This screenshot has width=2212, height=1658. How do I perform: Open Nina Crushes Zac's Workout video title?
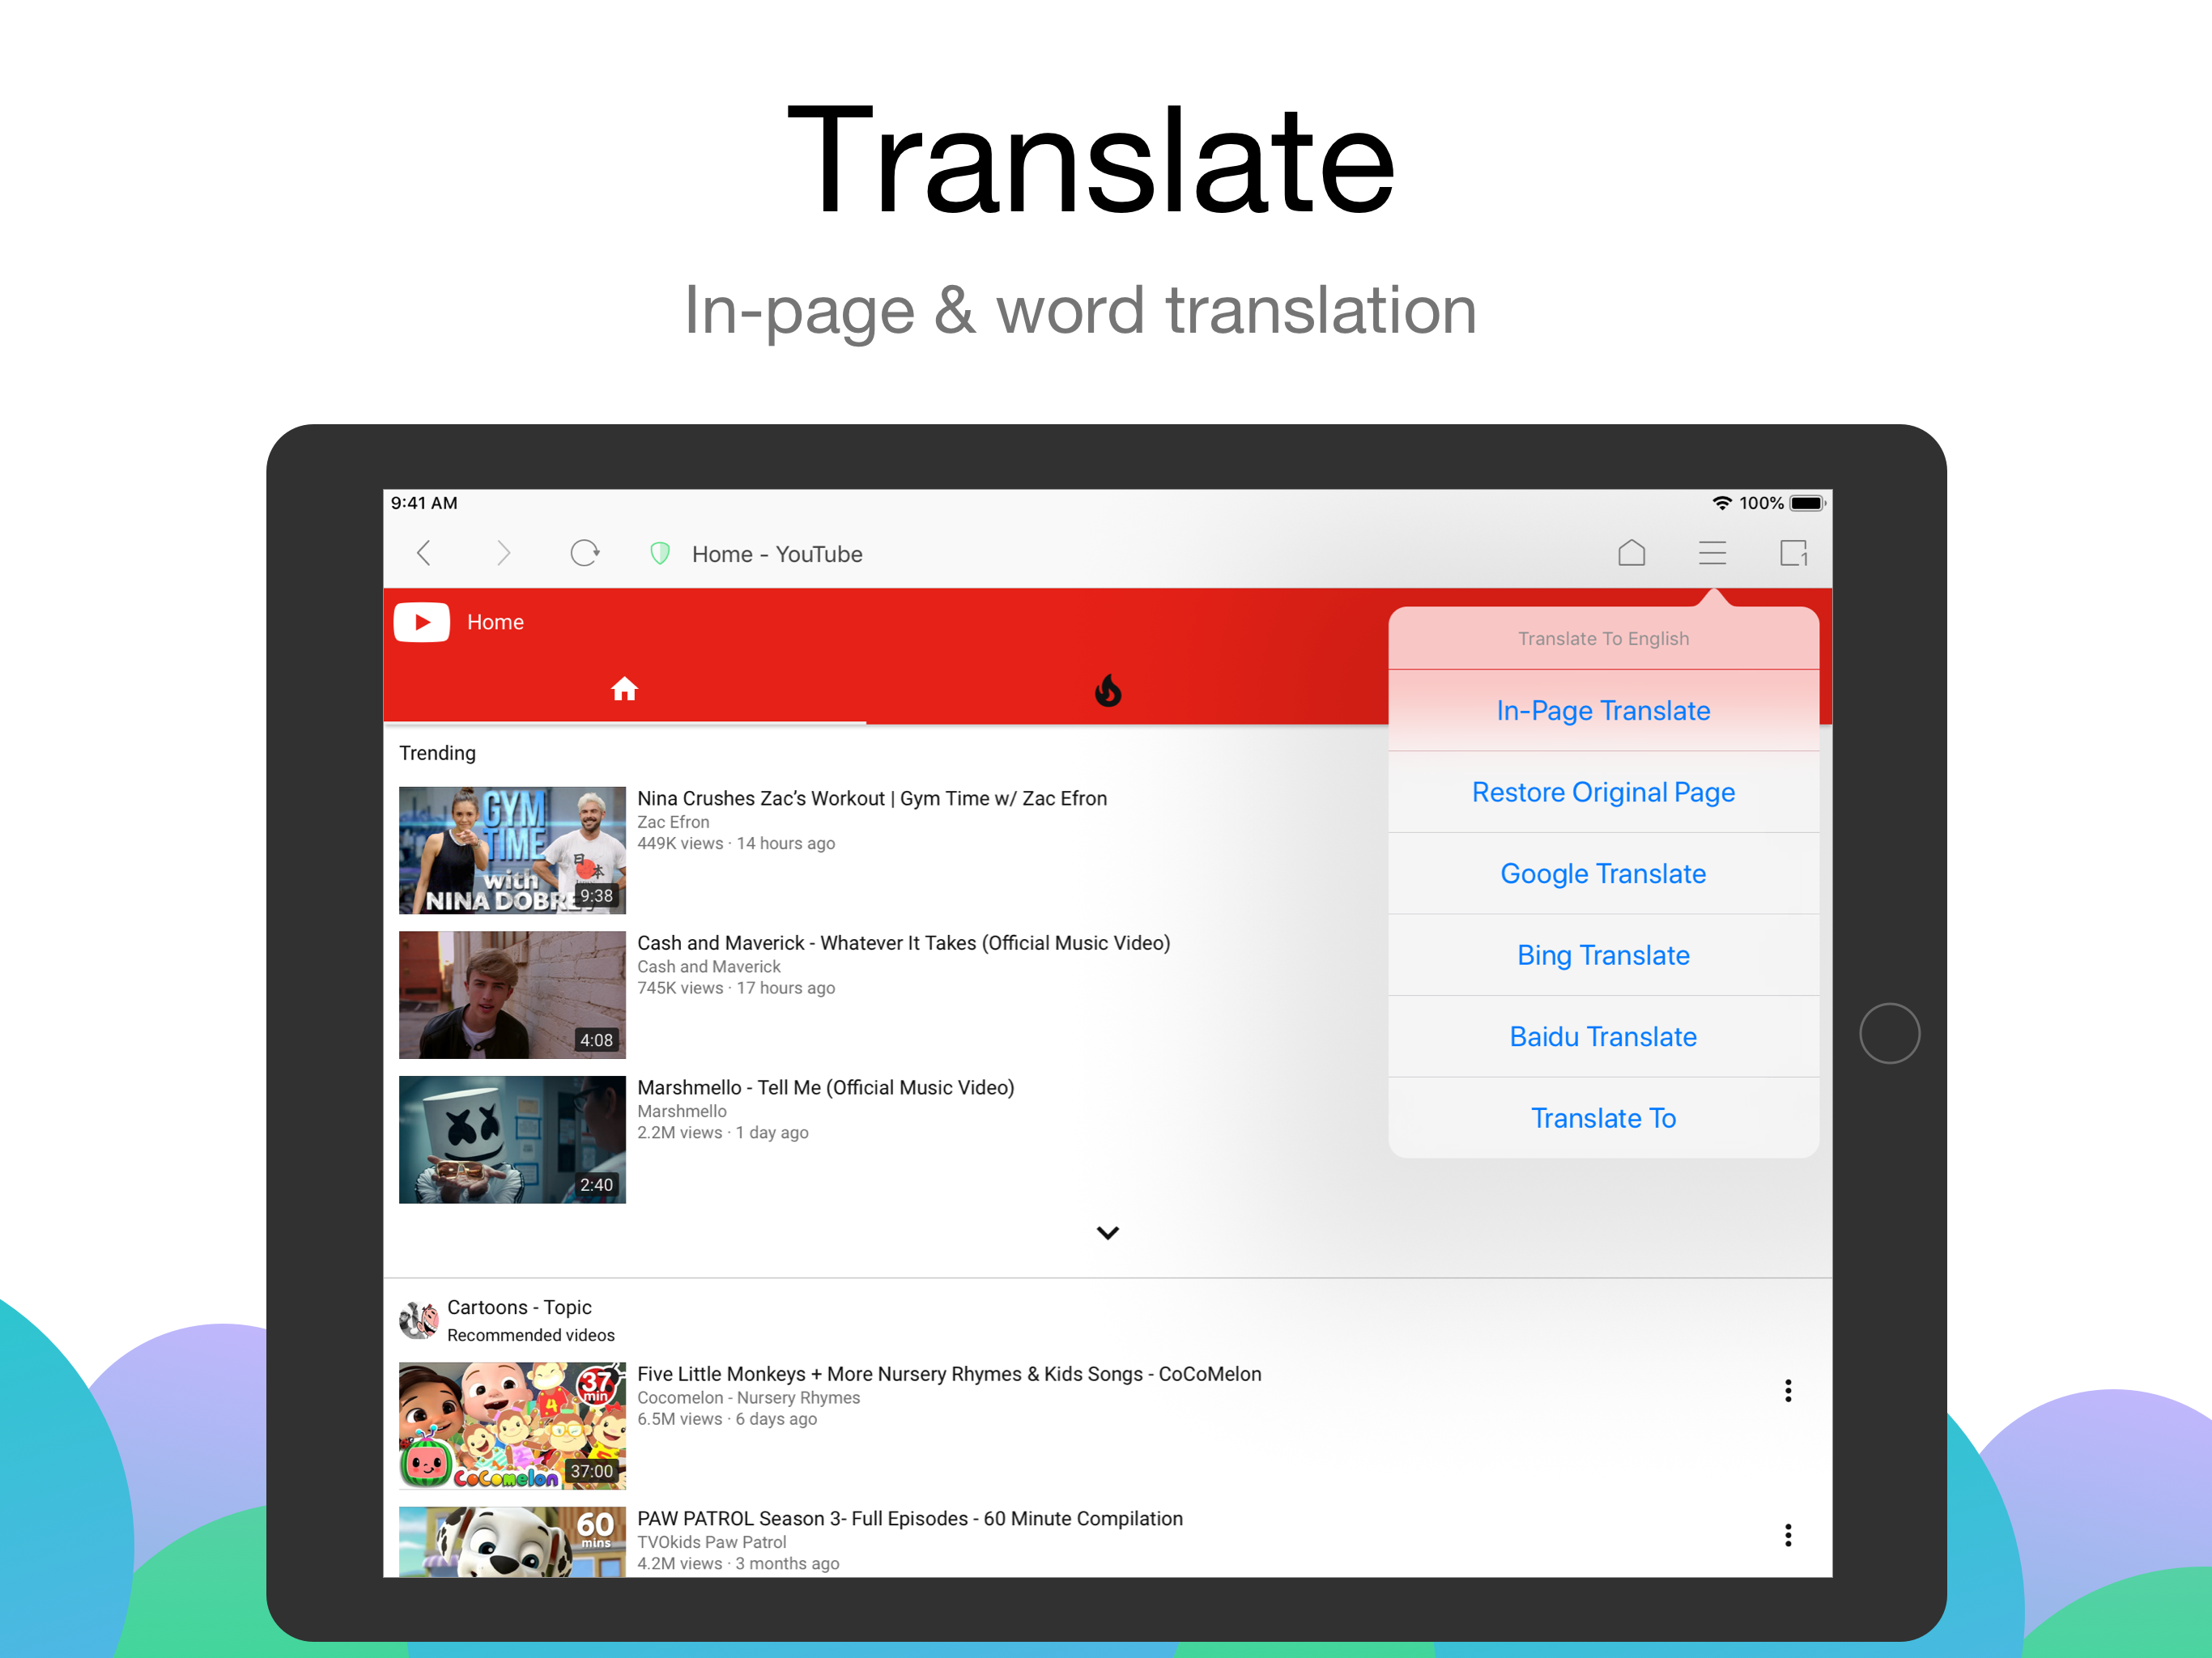pos(872,798)
